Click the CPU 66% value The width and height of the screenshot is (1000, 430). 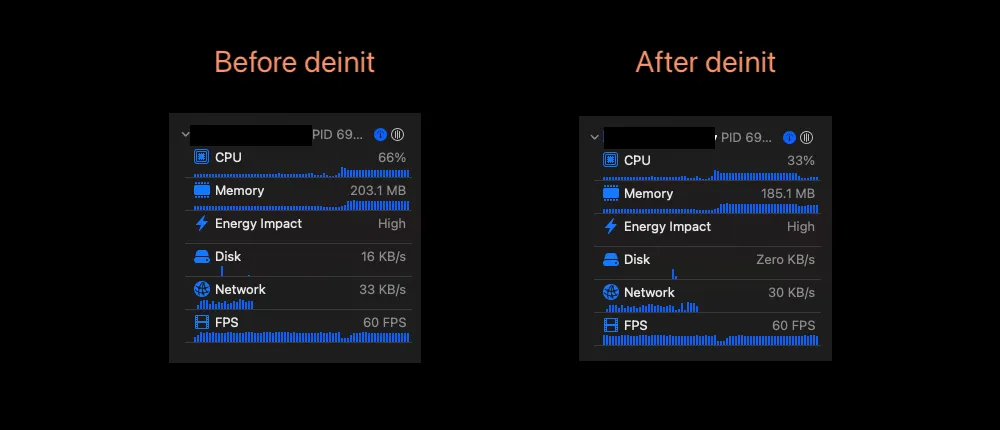(x=392, y=157)
